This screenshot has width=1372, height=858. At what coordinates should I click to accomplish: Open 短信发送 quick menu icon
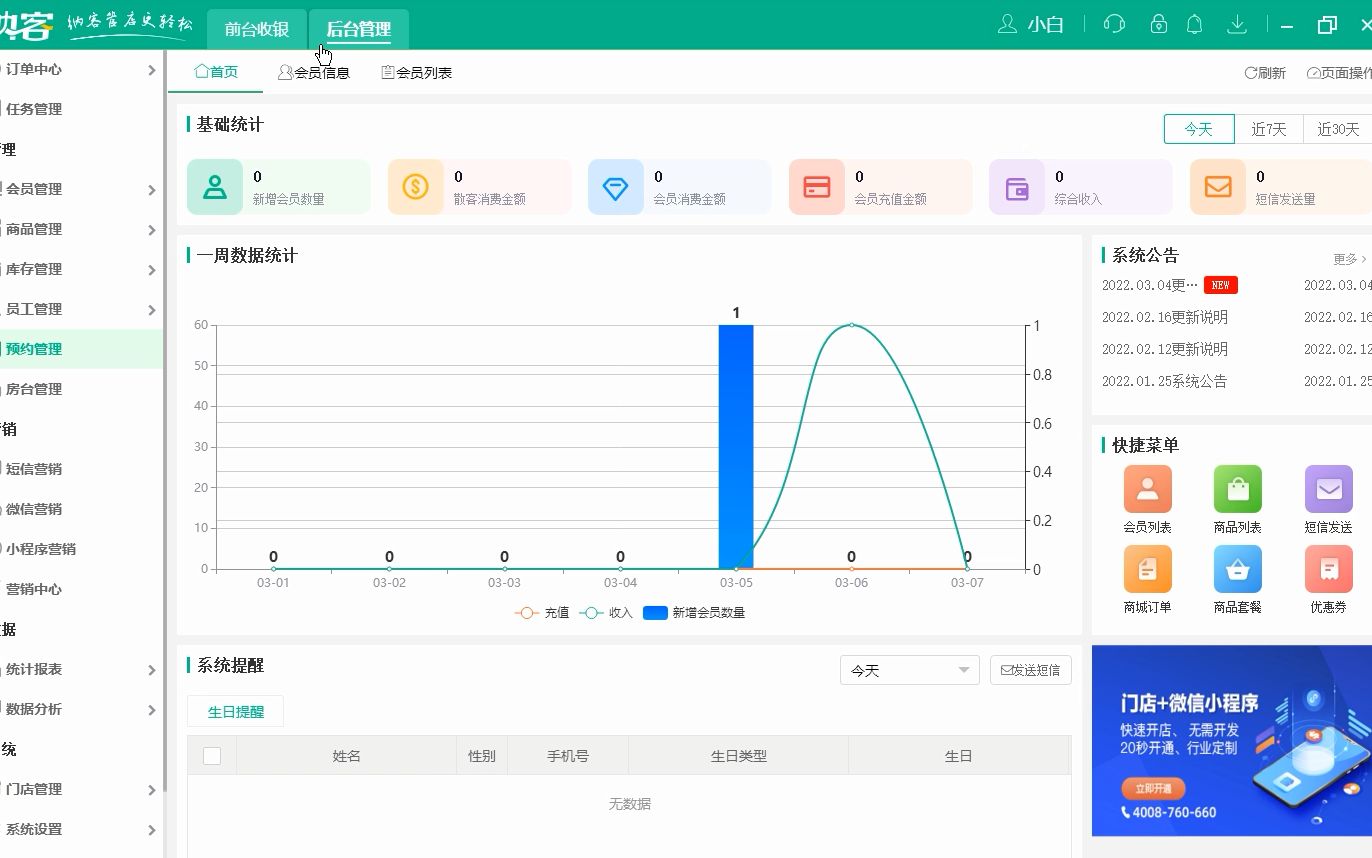(x=1329, y=489)
